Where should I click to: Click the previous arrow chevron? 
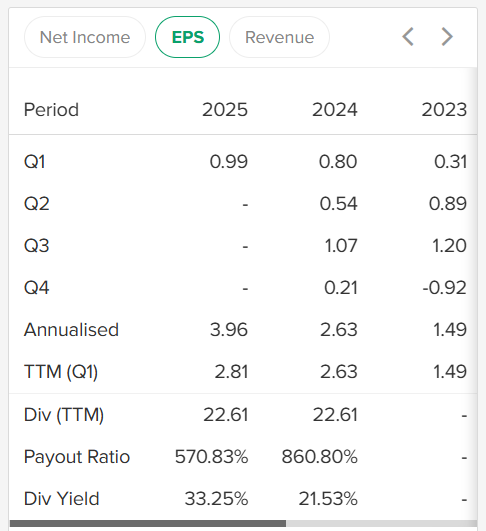click(408, 37)
